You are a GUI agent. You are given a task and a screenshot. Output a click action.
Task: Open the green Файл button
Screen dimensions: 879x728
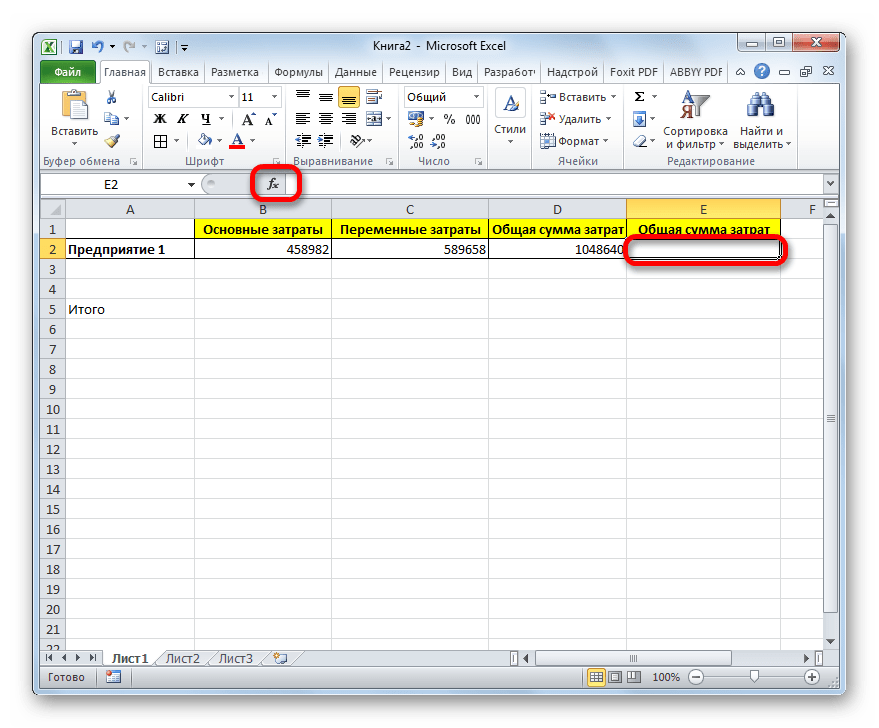67,72
